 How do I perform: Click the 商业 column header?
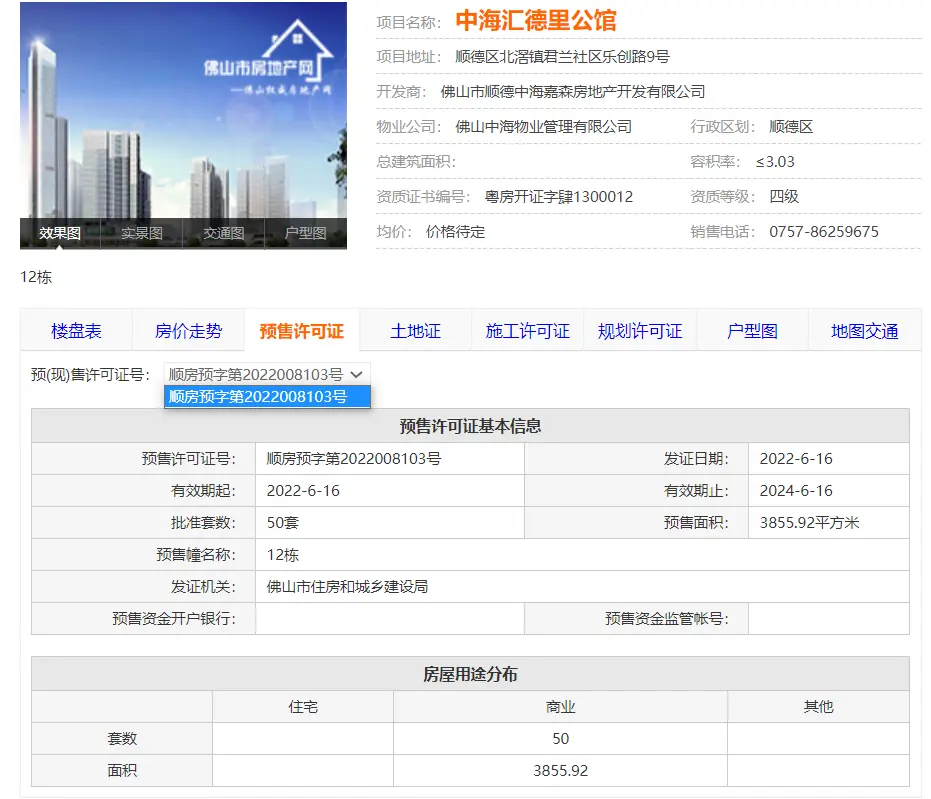point(560,706)
